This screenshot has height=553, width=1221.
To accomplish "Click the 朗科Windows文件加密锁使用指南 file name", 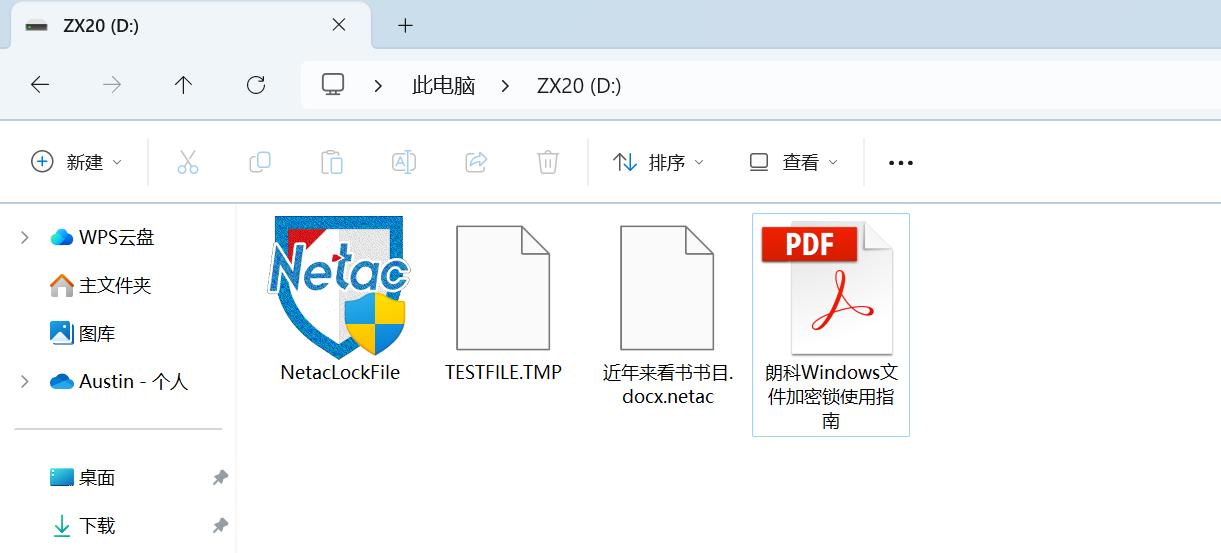I will point(831,397).
